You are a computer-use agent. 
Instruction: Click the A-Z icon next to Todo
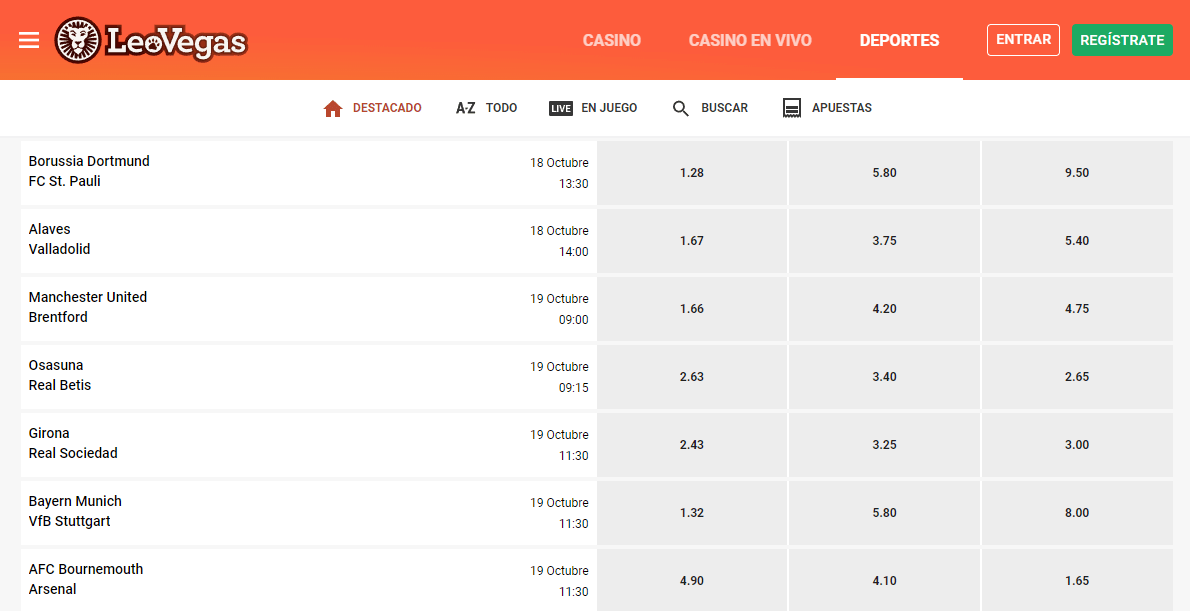click(x=466, y=107)
